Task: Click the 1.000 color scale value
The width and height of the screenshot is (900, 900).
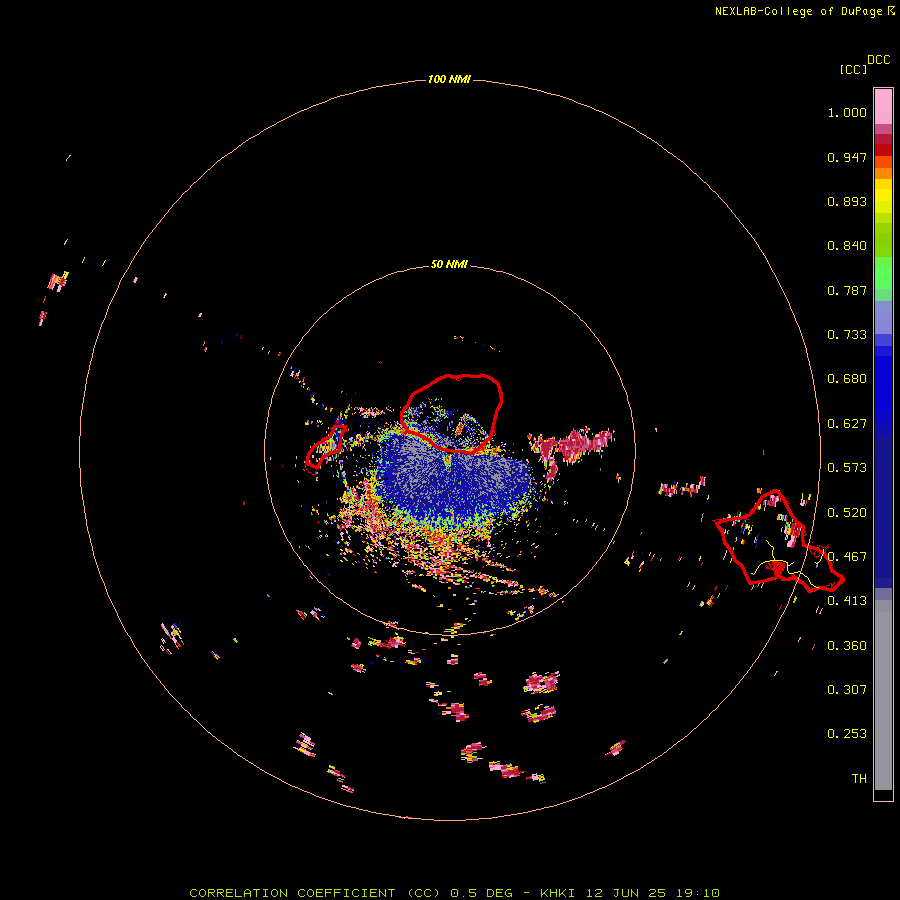Action: click(847, 112)
